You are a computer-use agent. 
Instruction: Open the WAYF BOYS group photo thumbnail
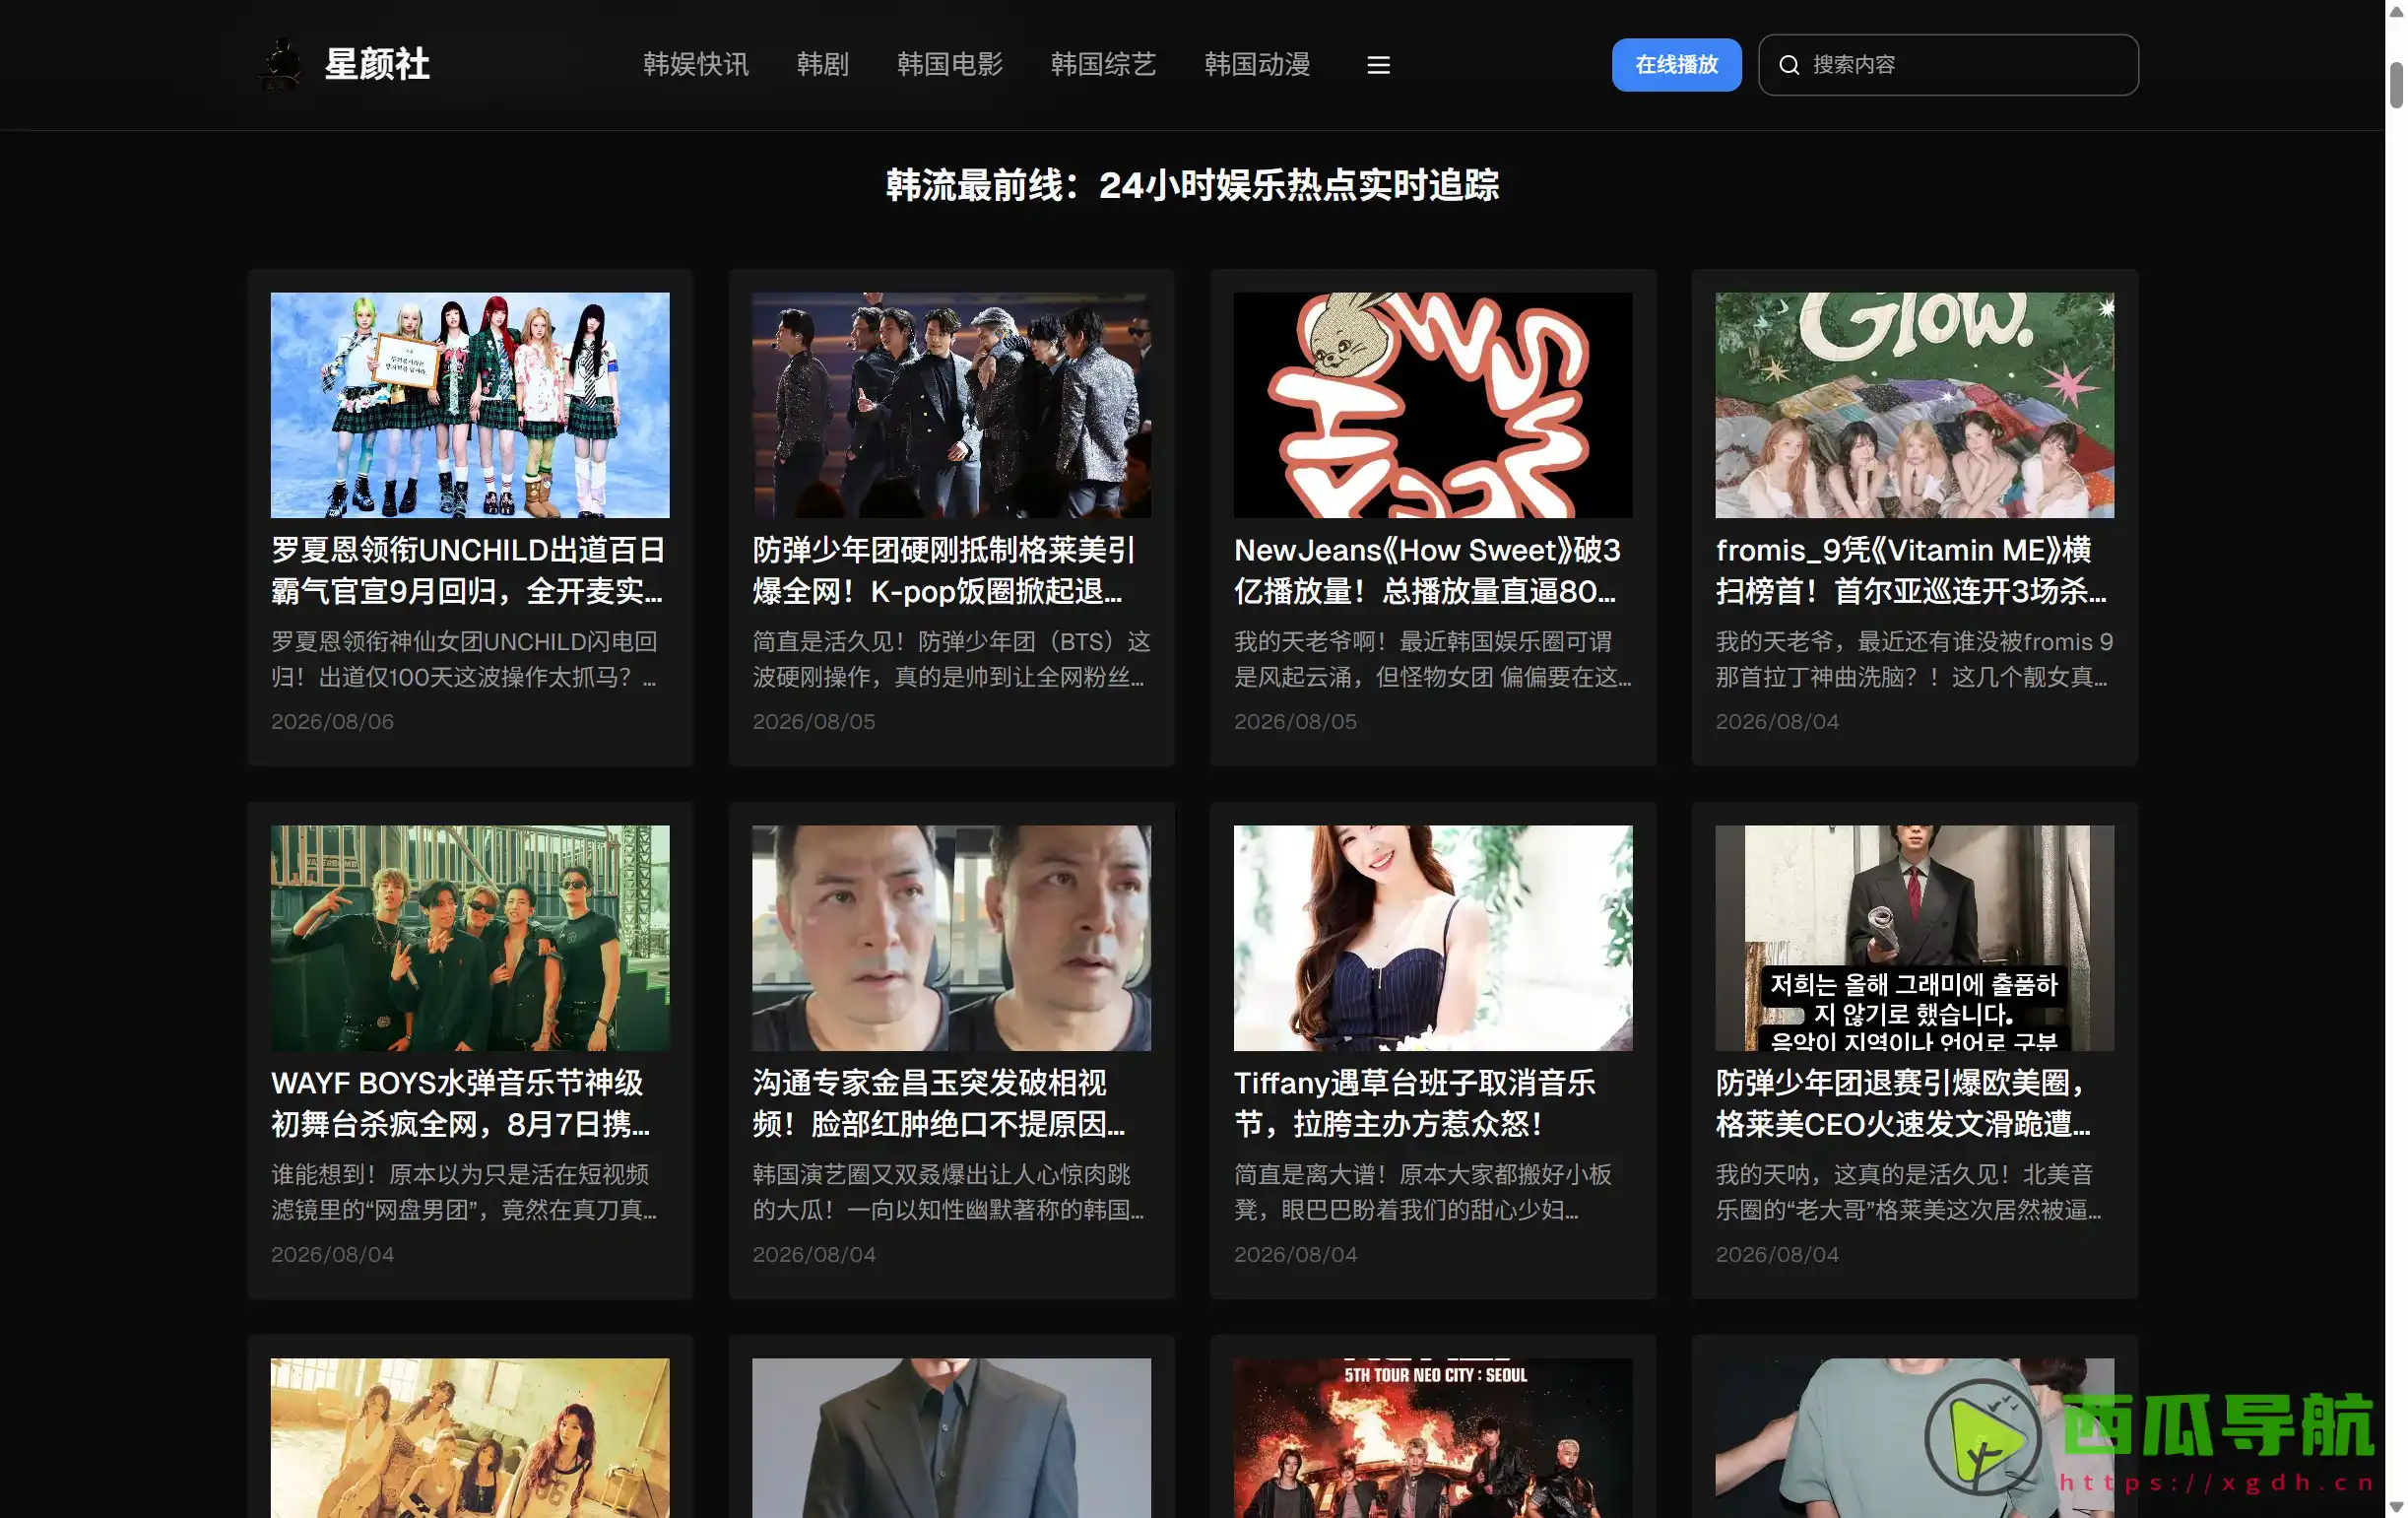coord(470,938)
